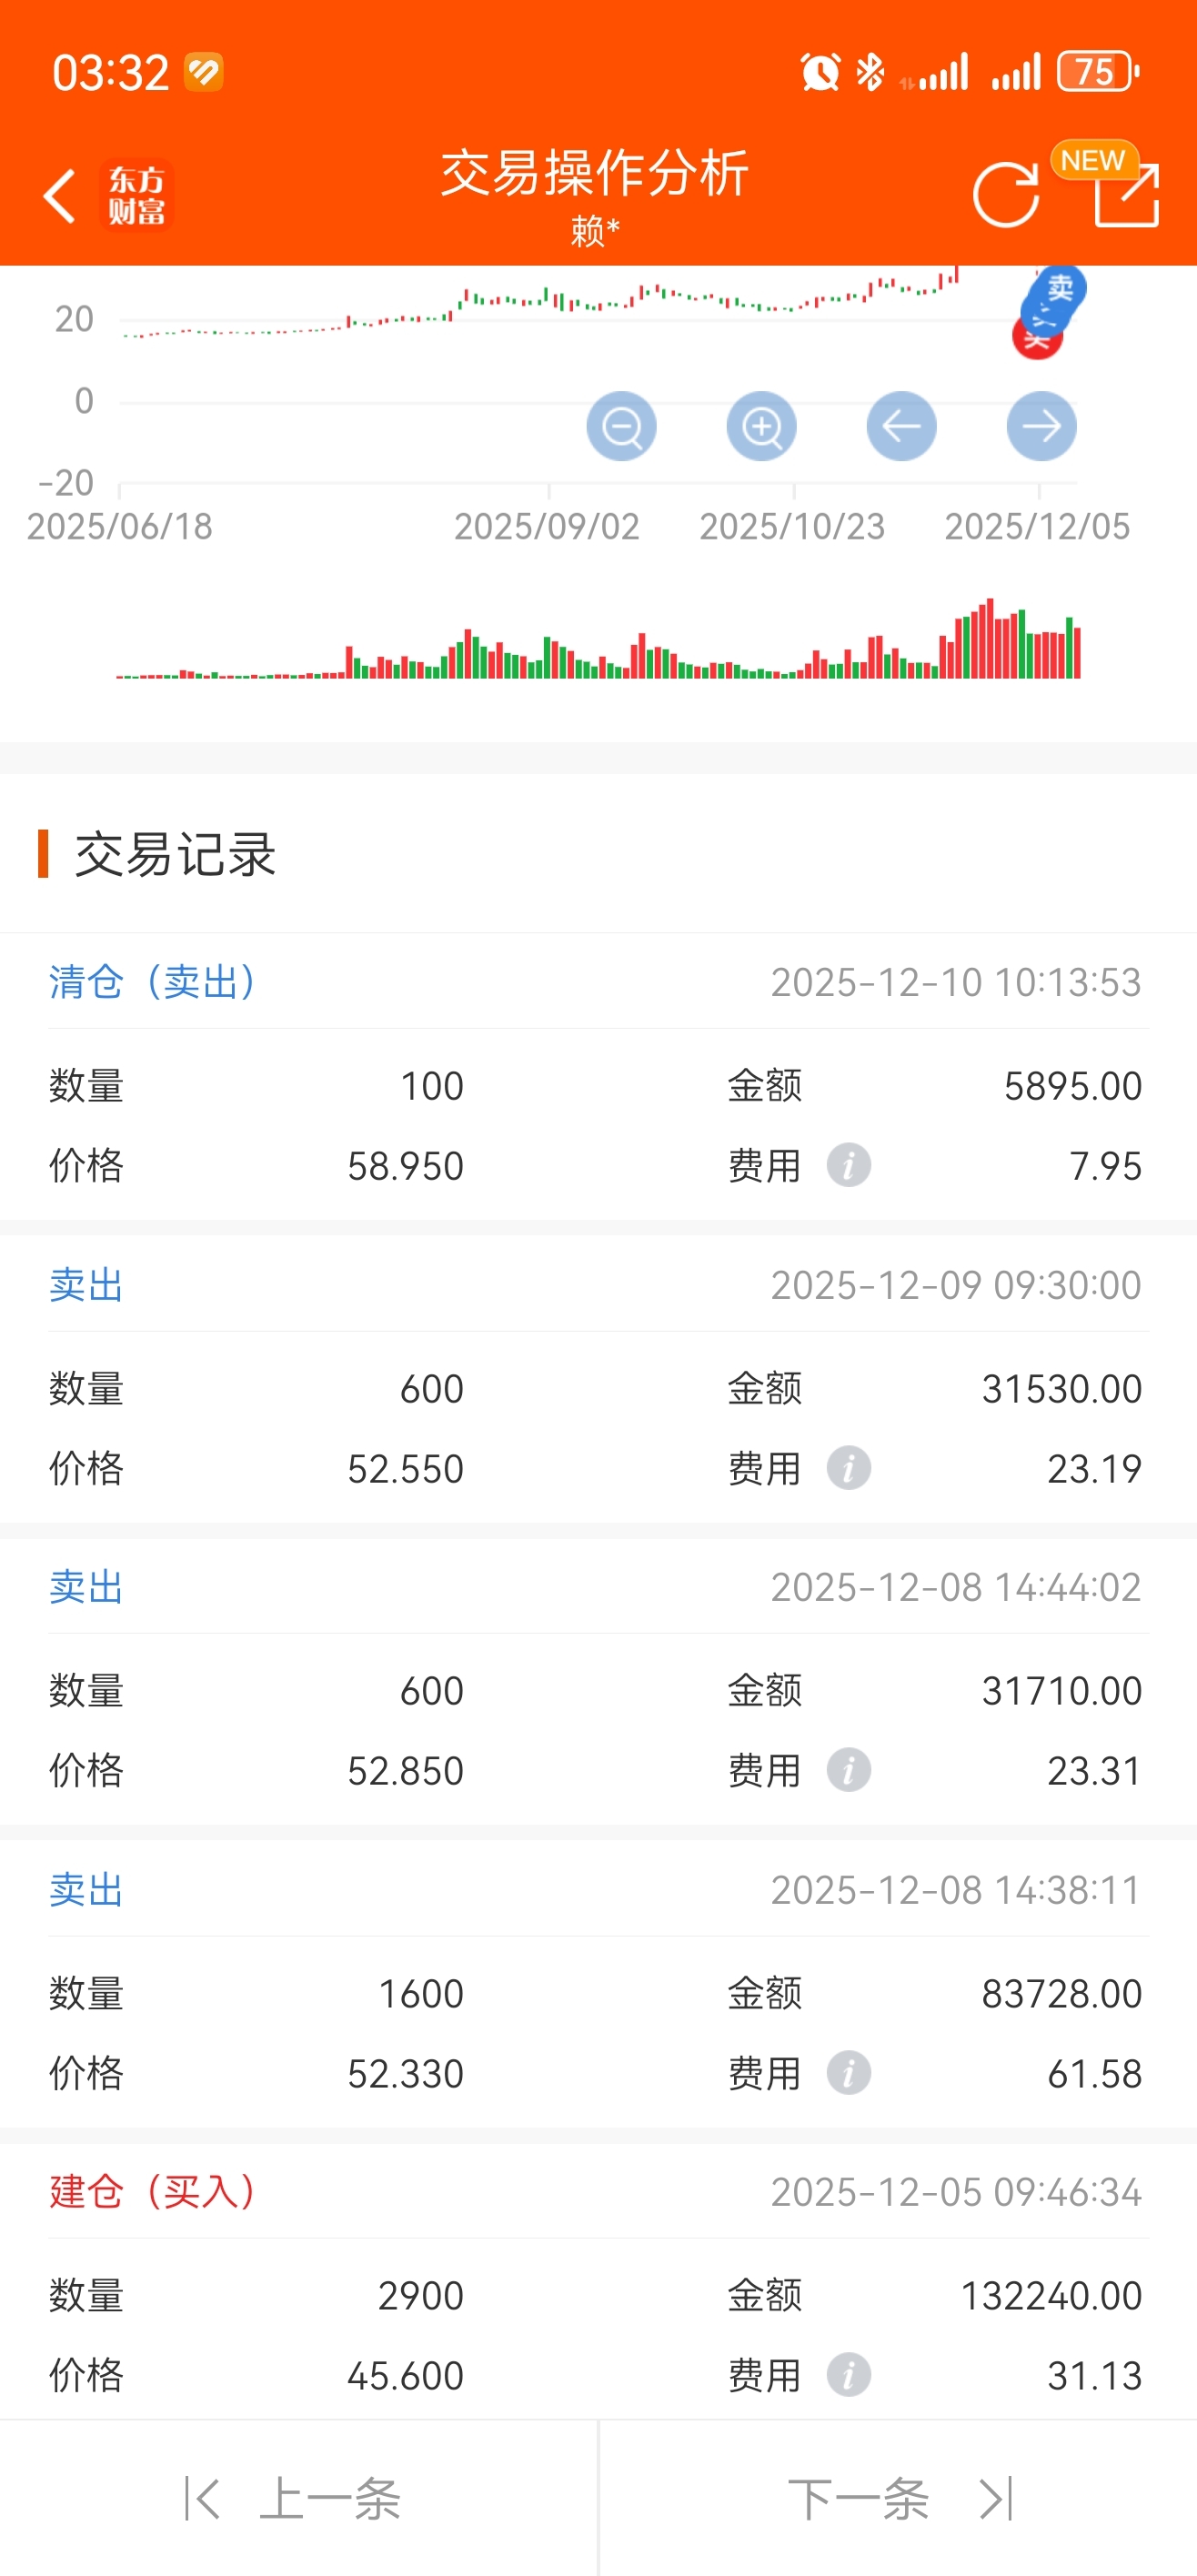The image size is (1197, 2576).
Task: Show fee info for 23.19 fee
Action: coord(848,1469)
